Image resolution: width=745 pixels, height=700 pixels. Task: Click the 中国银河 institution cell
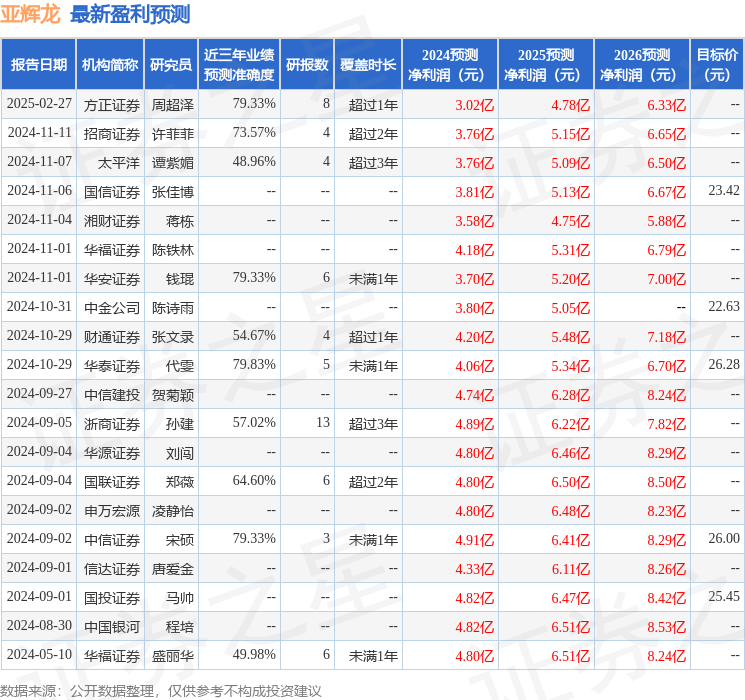112,626
